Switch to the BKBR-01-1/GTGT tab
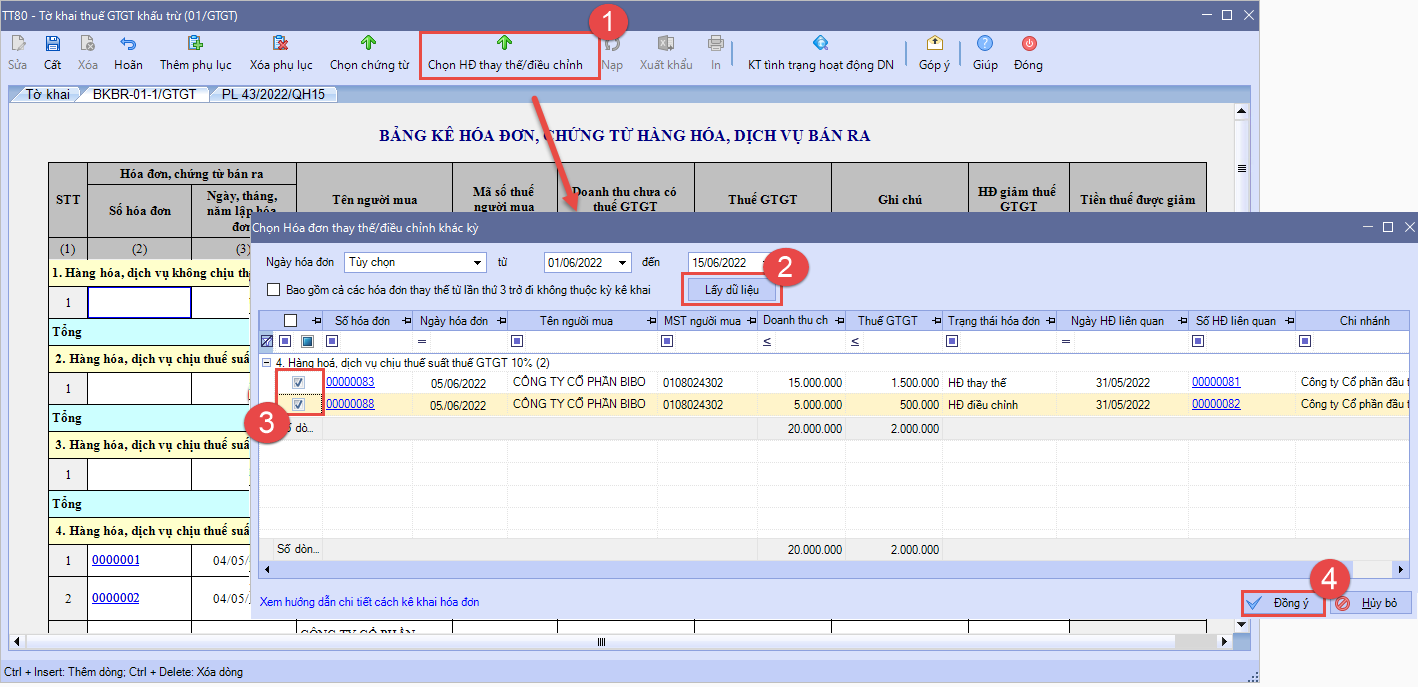The image size is (1418, 687). pos(144,95)
